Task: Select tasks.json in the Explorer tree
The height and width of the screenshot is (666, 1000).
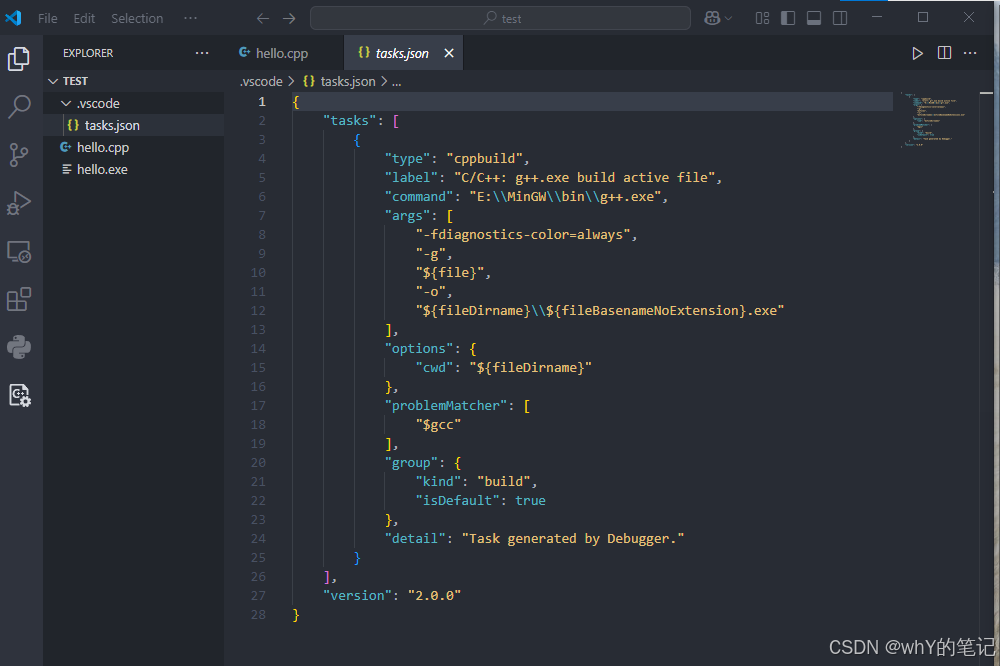Action: pos(133,126)
